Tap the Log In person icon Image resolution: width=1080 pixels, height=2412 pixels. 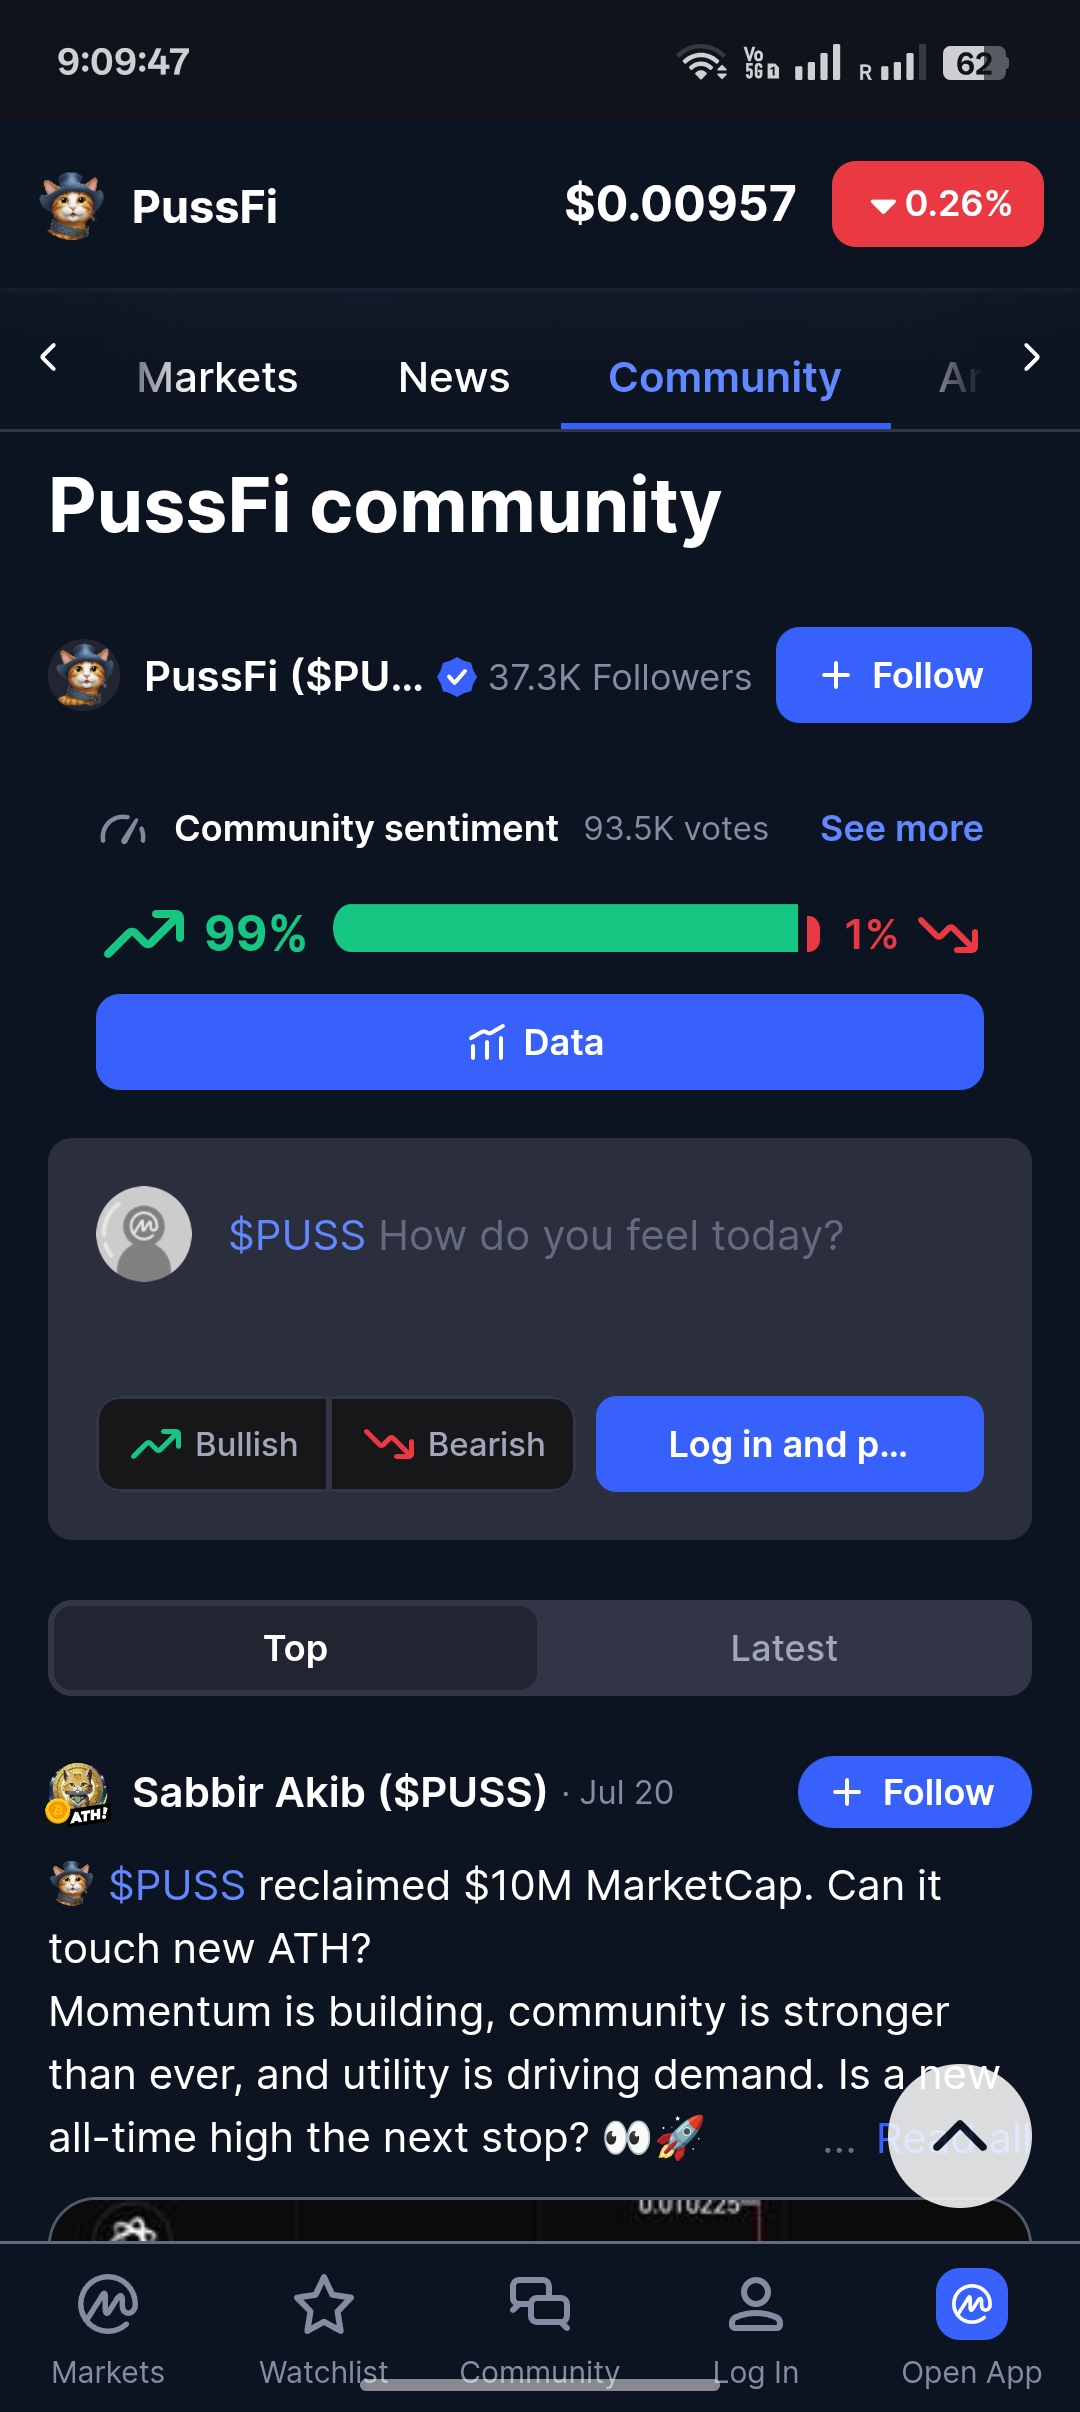pos(756,2305)
